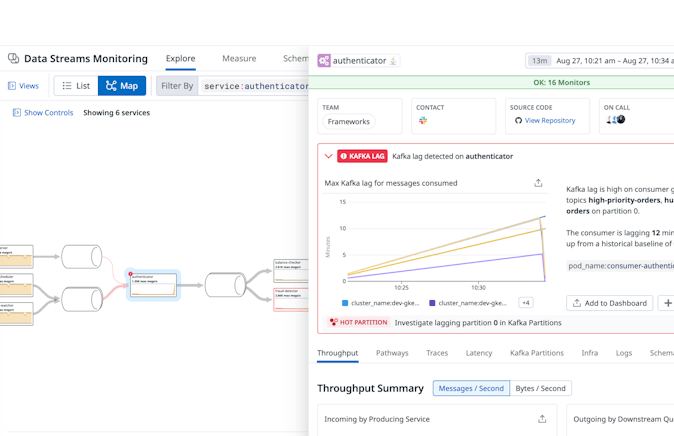Click the blue cluster_name legend swatch
The image size is (674, 436).
(345, 303)
